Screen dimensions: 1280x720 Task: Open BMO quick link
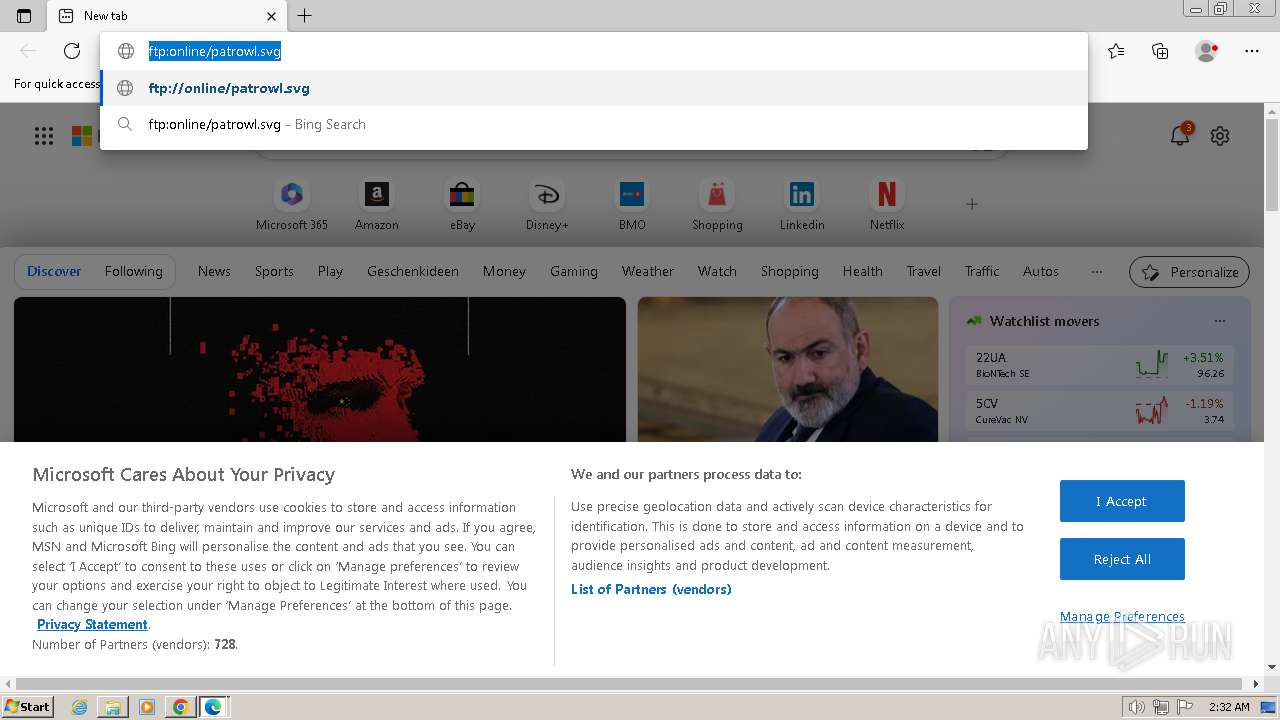pos(632,205)
